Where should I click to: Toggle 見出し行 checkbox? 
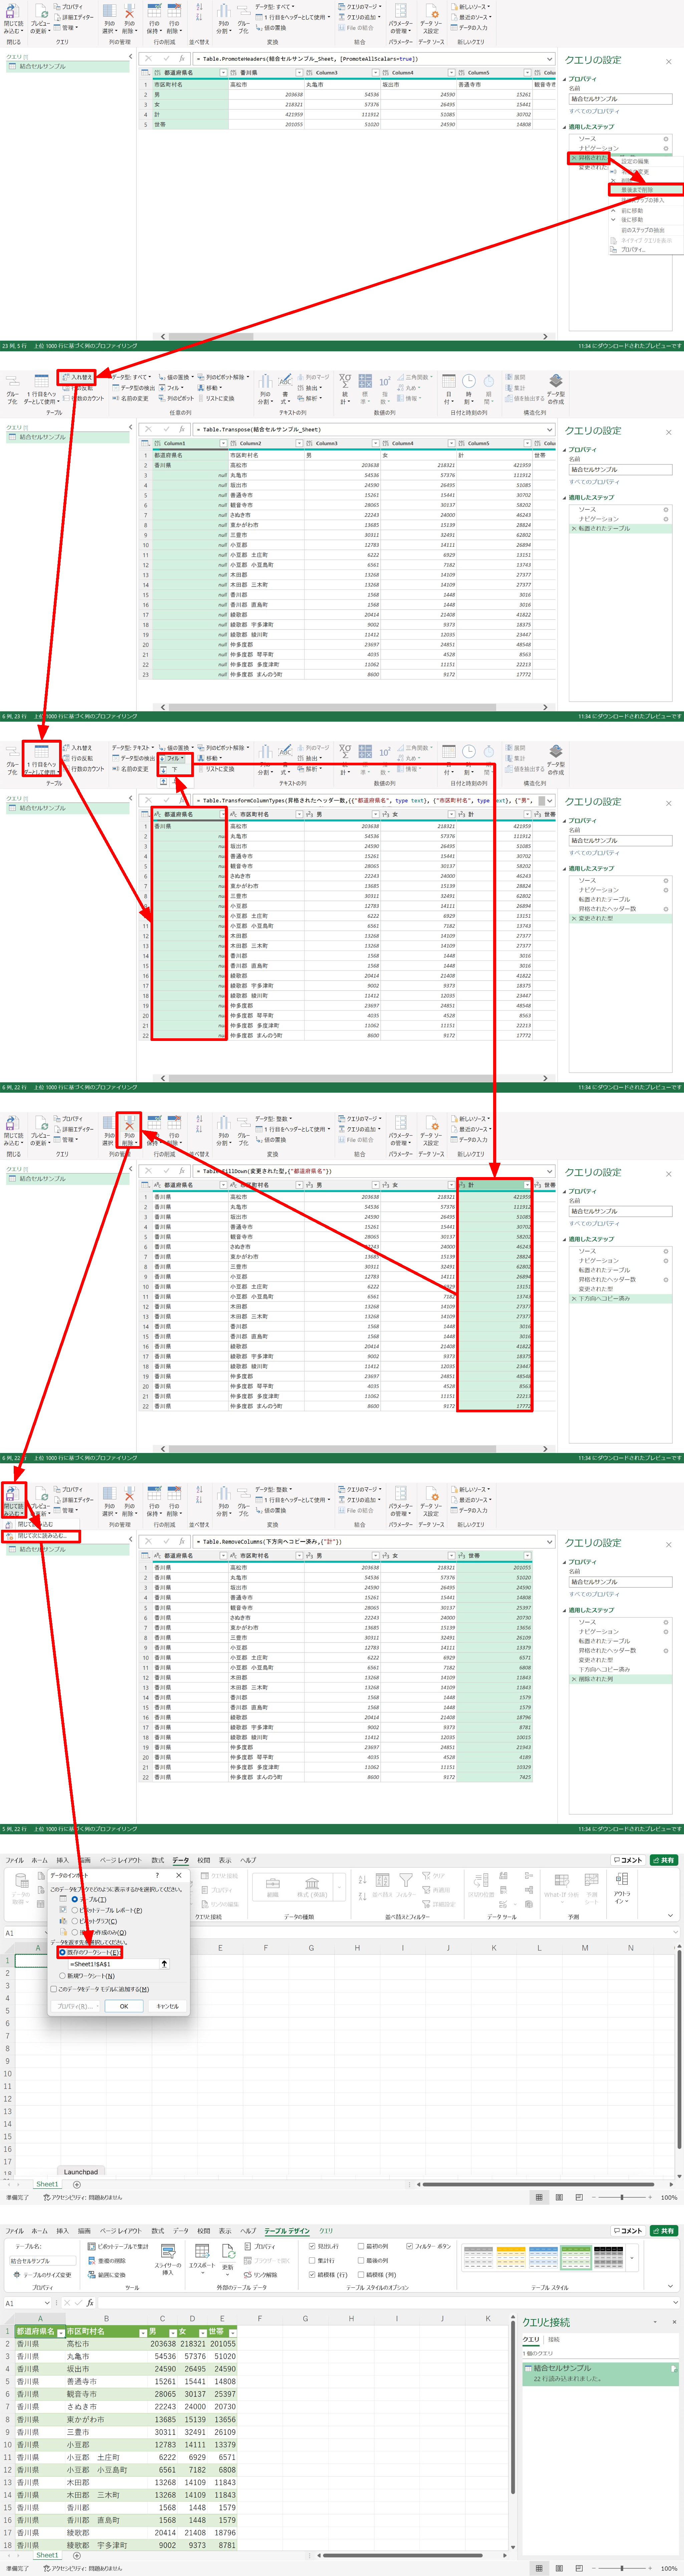point(312,2246)
